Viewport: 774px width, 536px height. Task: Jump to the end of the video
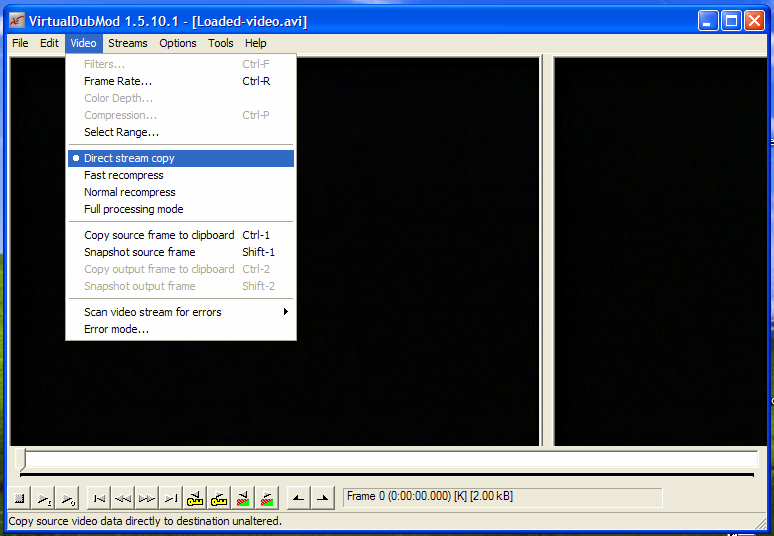(x=171, y=498)
